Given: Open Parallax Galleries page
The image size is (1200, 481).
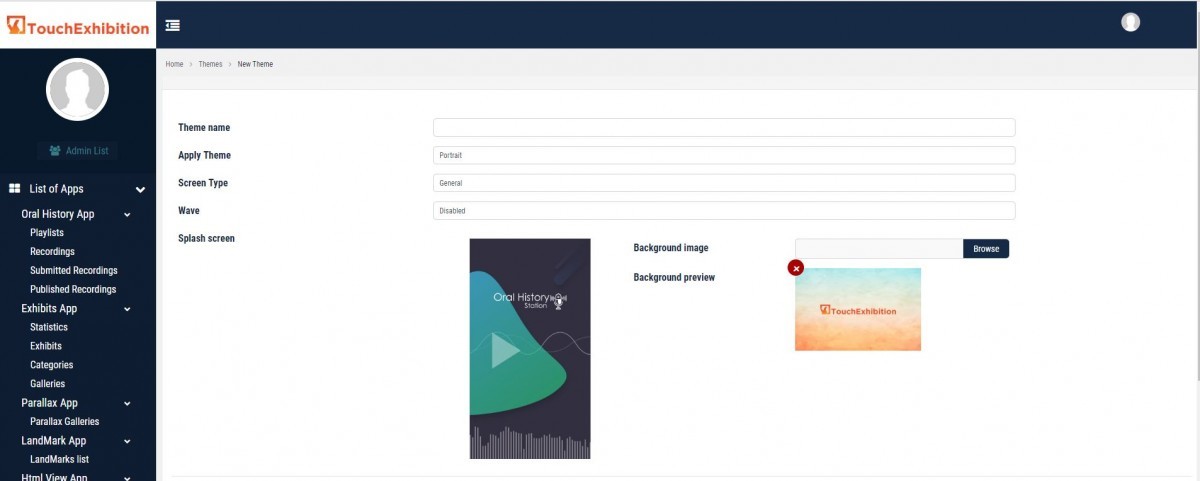Looking at the screenshot, I should 64,422.
